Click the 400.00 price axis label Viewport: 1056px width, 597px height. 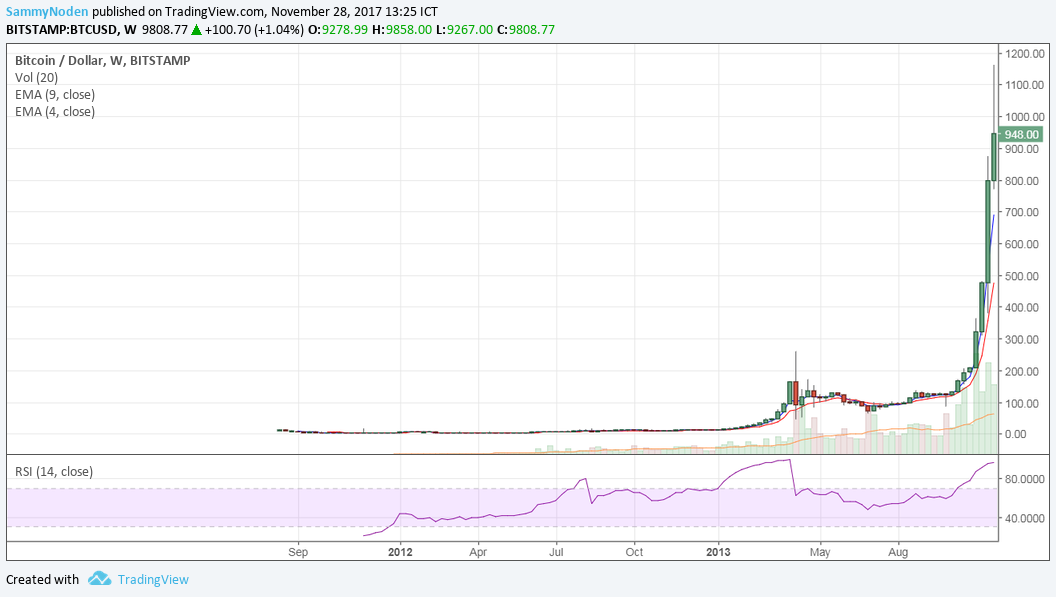1022,307
